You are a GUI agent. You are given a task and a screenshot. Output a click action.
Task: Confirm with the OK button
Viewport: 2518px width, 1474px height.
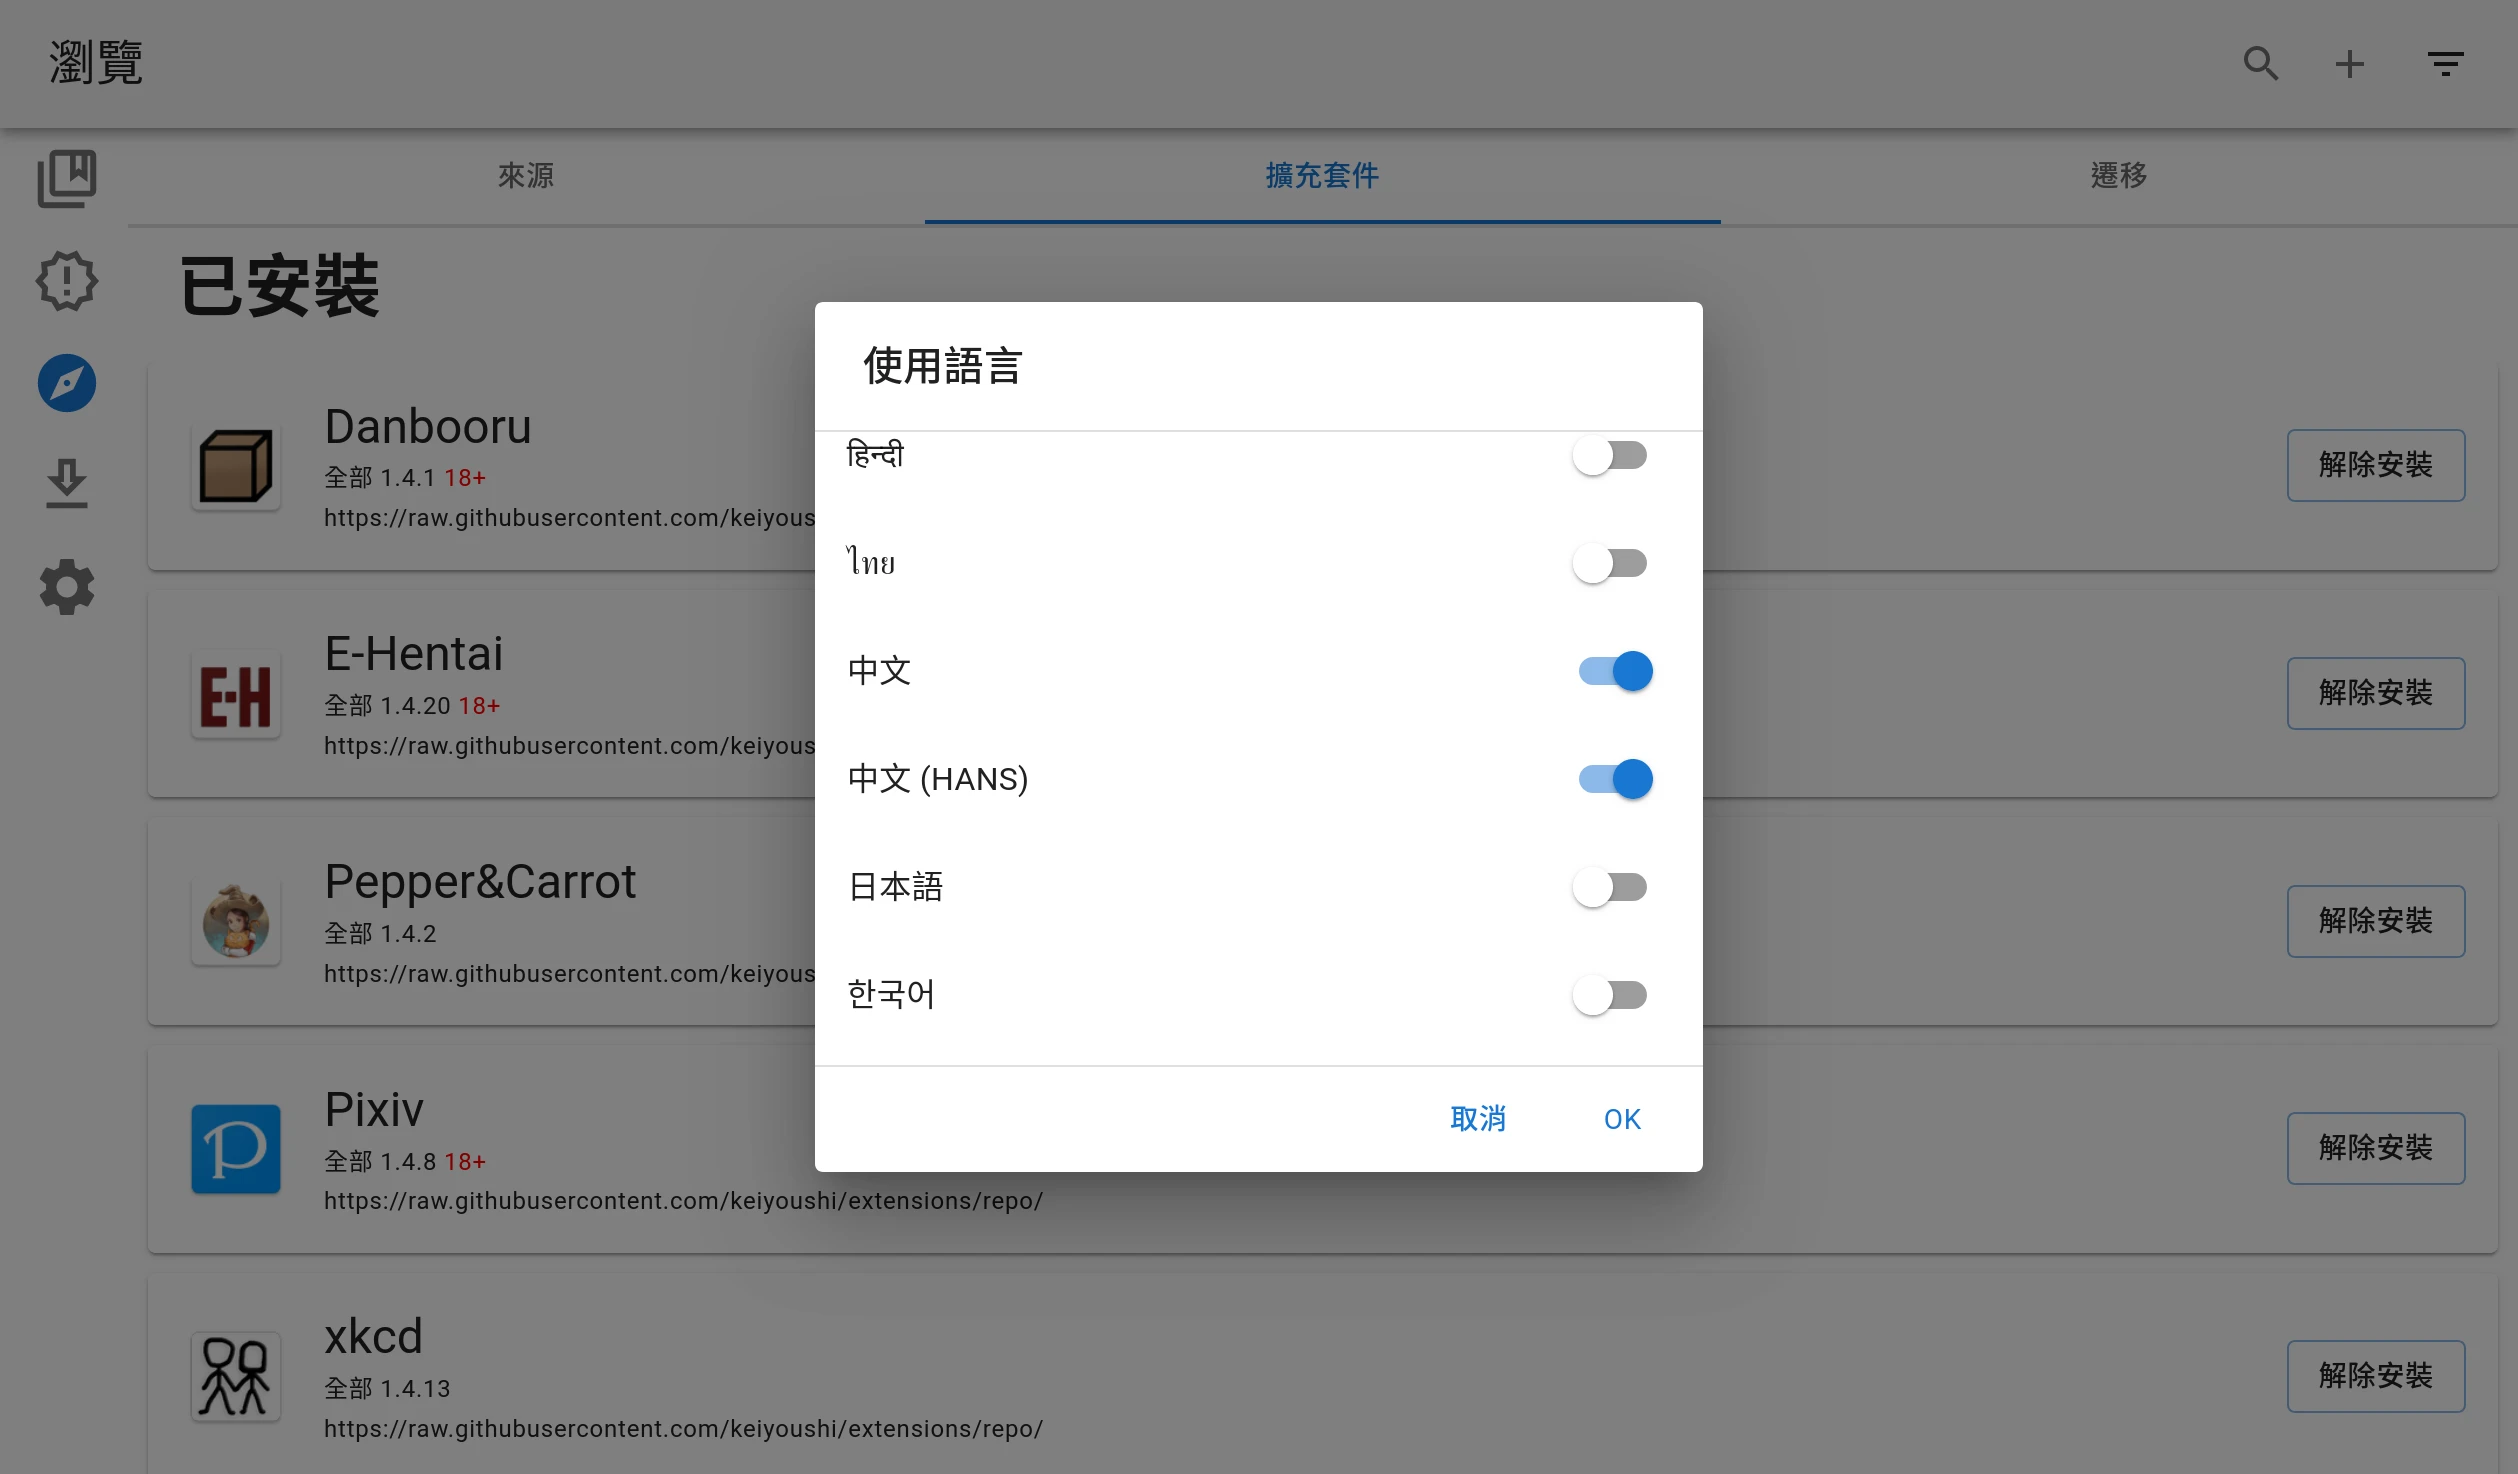point(1621,1119)
